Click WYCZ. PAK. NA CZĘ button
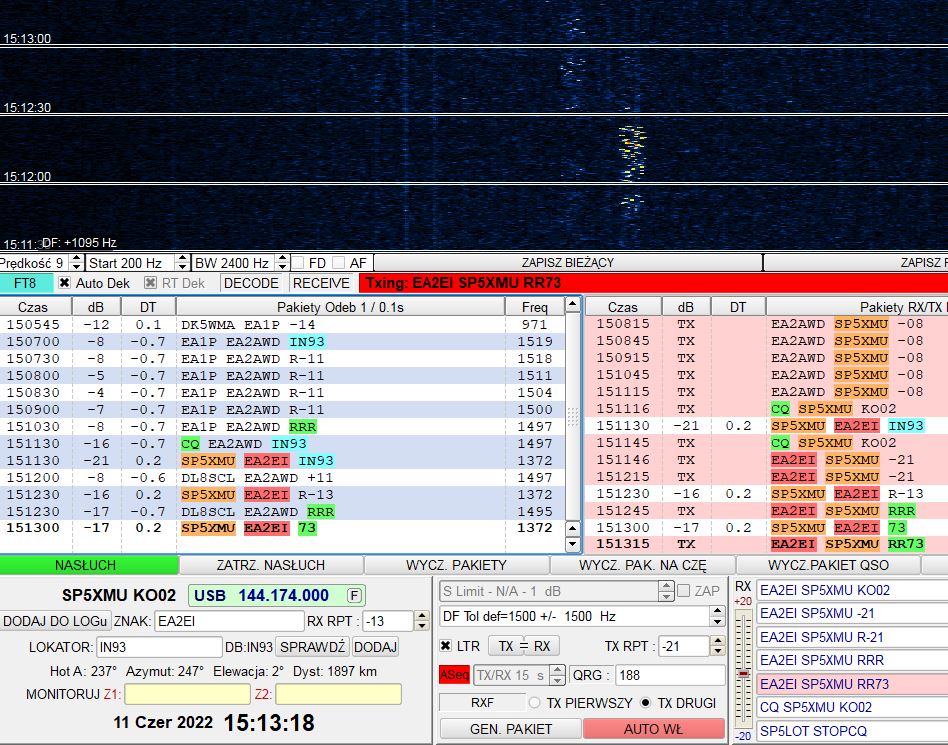The width and height of the screenshot is (948, 745). pos(643,565)
